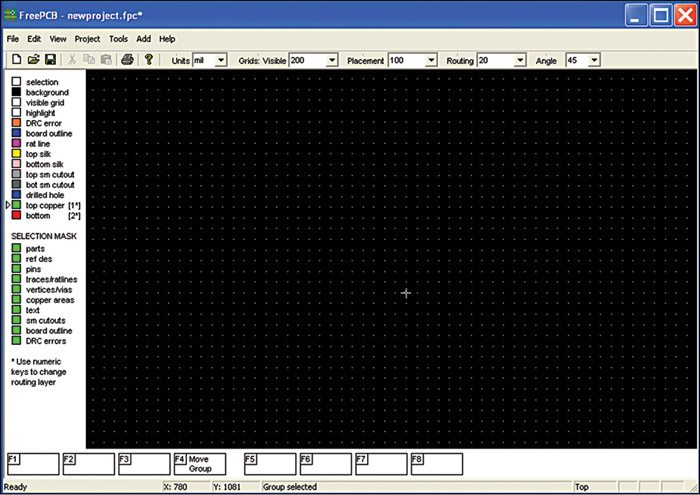Click the copy toolbar icon
This screenshot has height=495, width=700.
(89, 60)
